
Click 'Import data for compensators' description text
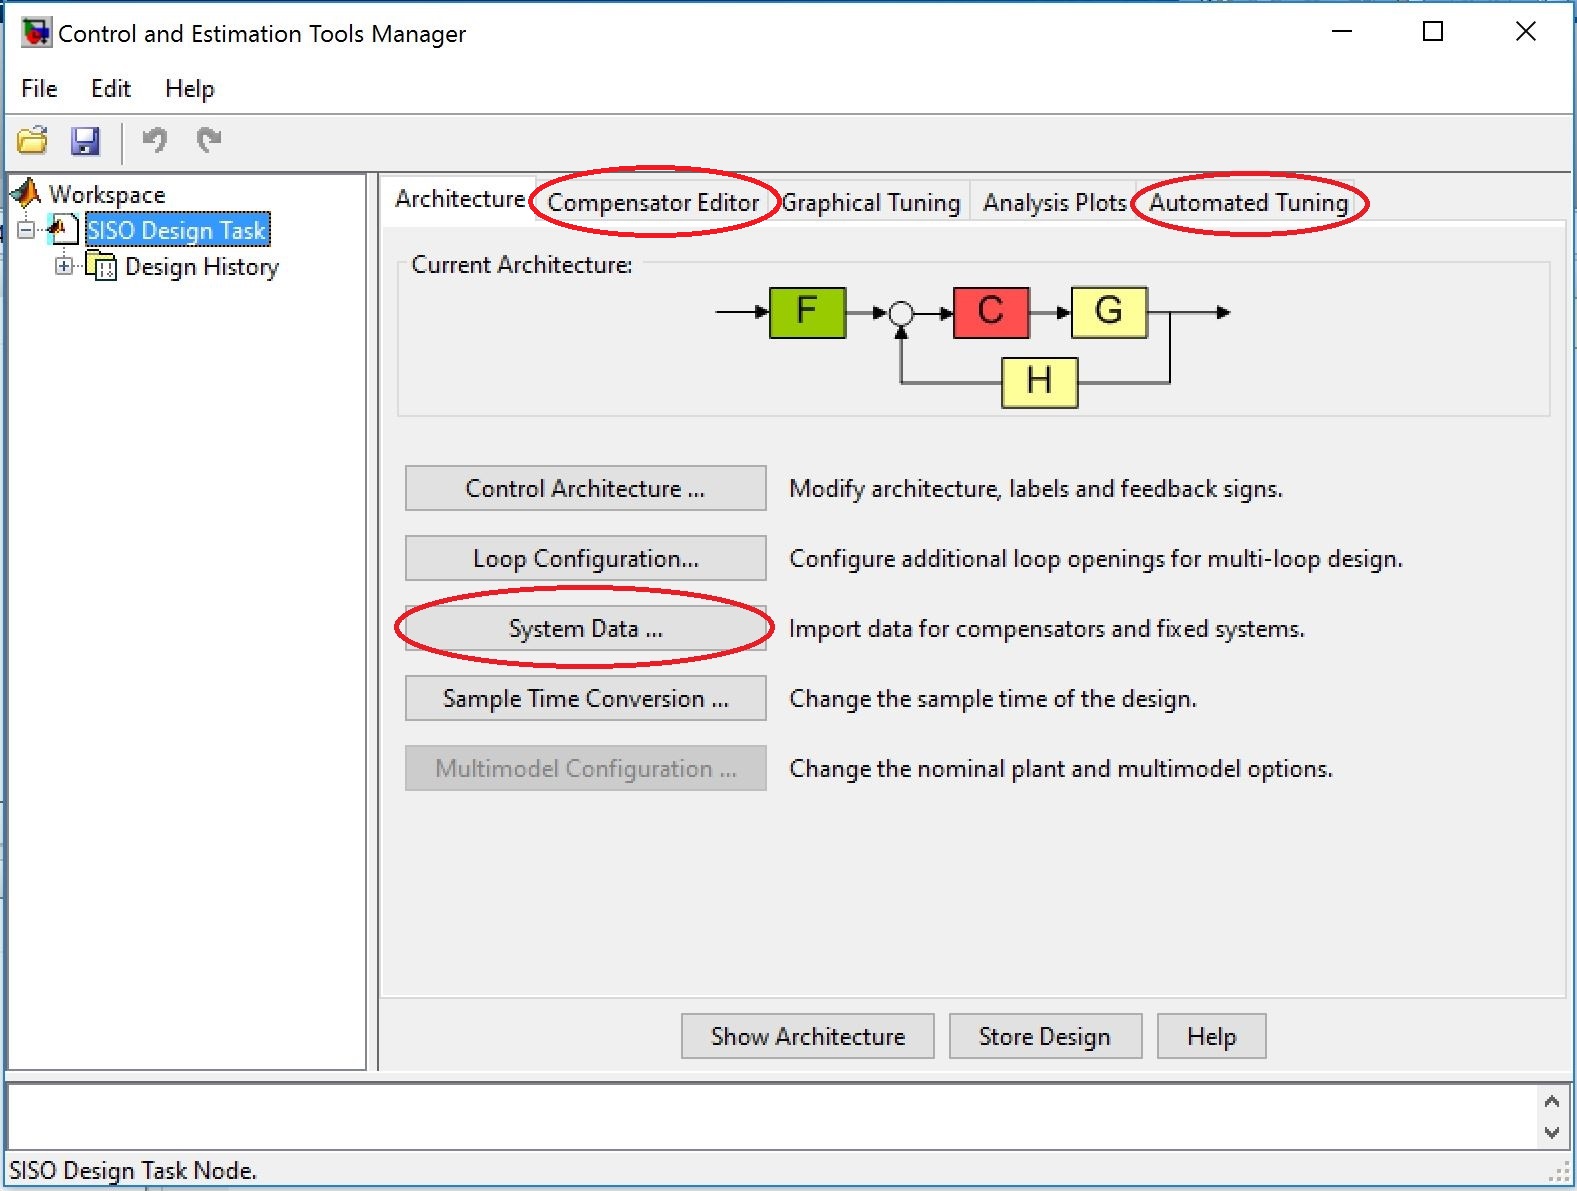(x=1047, y=629)
